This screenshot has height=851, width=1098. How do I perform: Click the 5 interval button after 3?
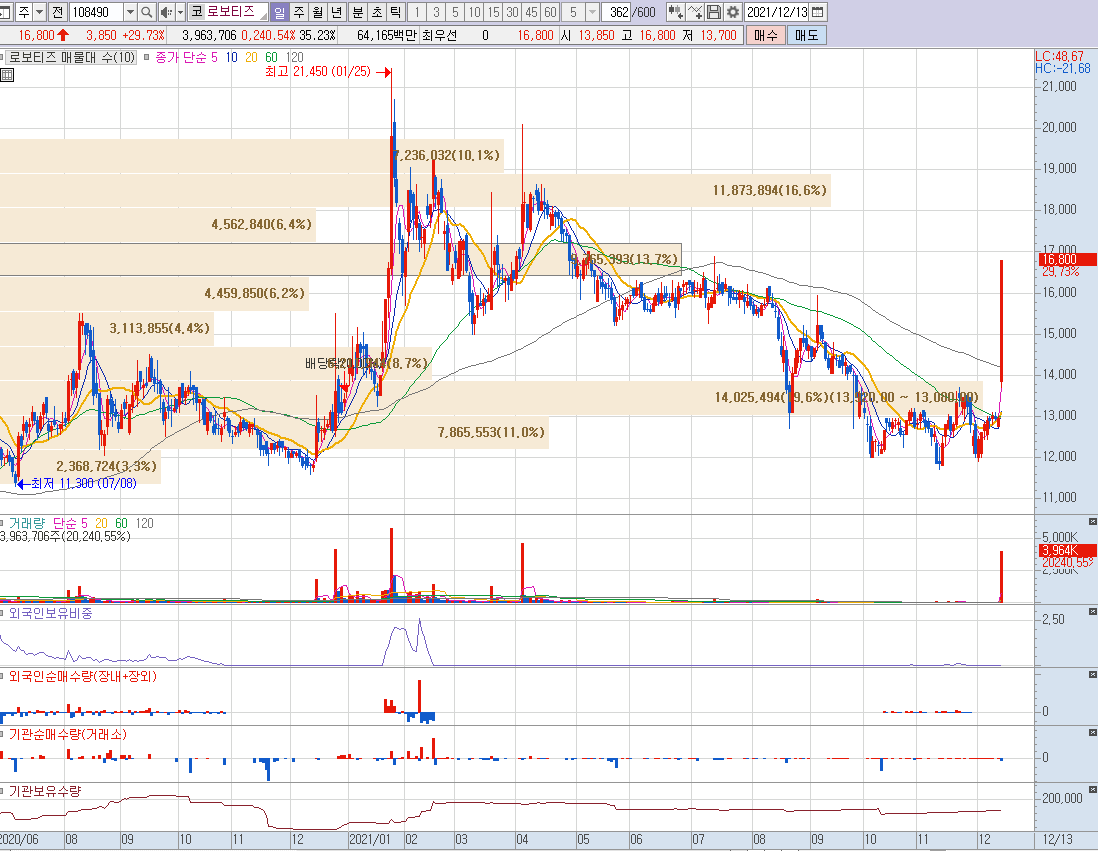454,12
